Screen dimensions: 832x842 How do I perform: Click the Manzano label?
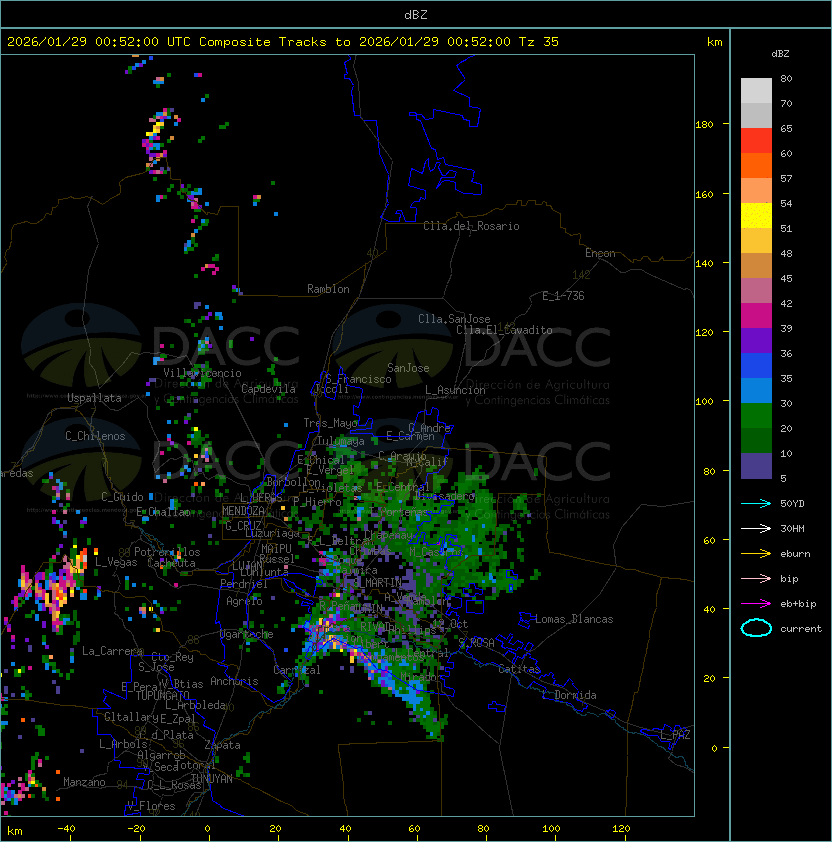pyautogui.click(x=84, y=782)
